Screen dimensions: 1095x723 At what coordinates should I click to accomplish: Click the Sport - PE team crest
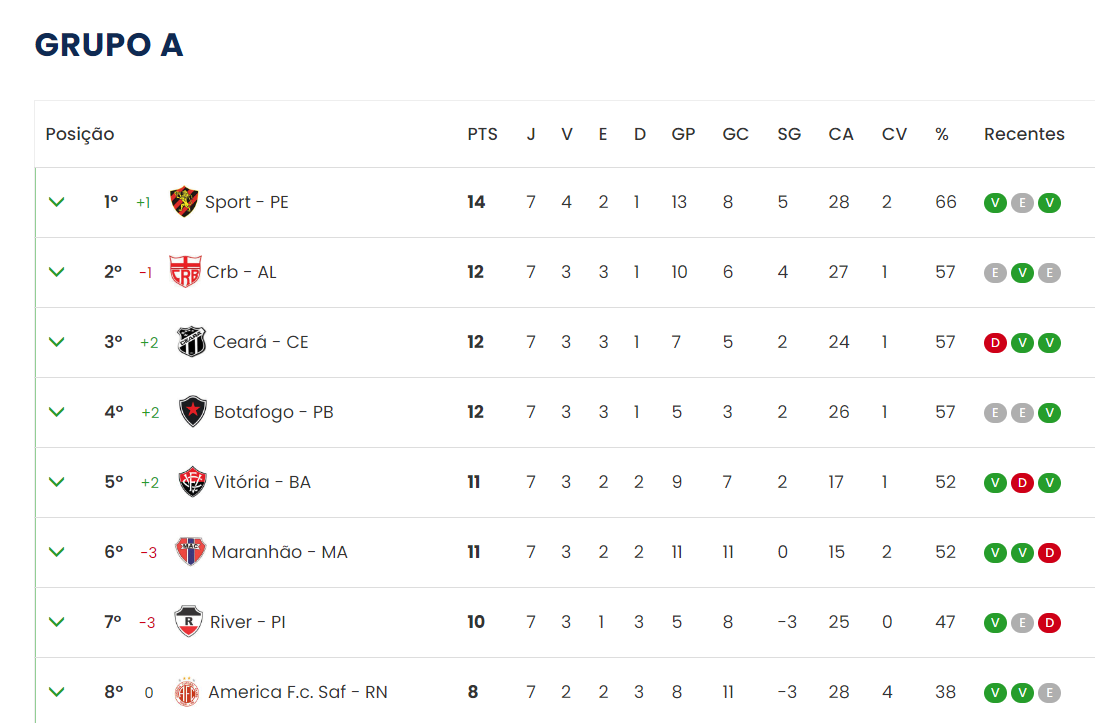(x=184, y=202)
